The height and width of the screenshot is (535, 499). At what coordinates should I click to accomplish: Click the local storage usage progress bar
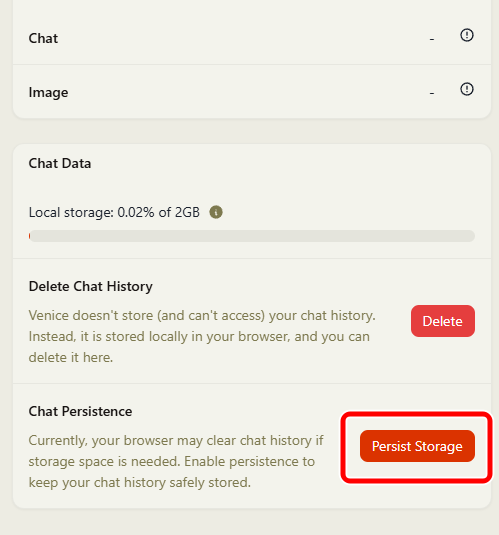click(252, 236)
